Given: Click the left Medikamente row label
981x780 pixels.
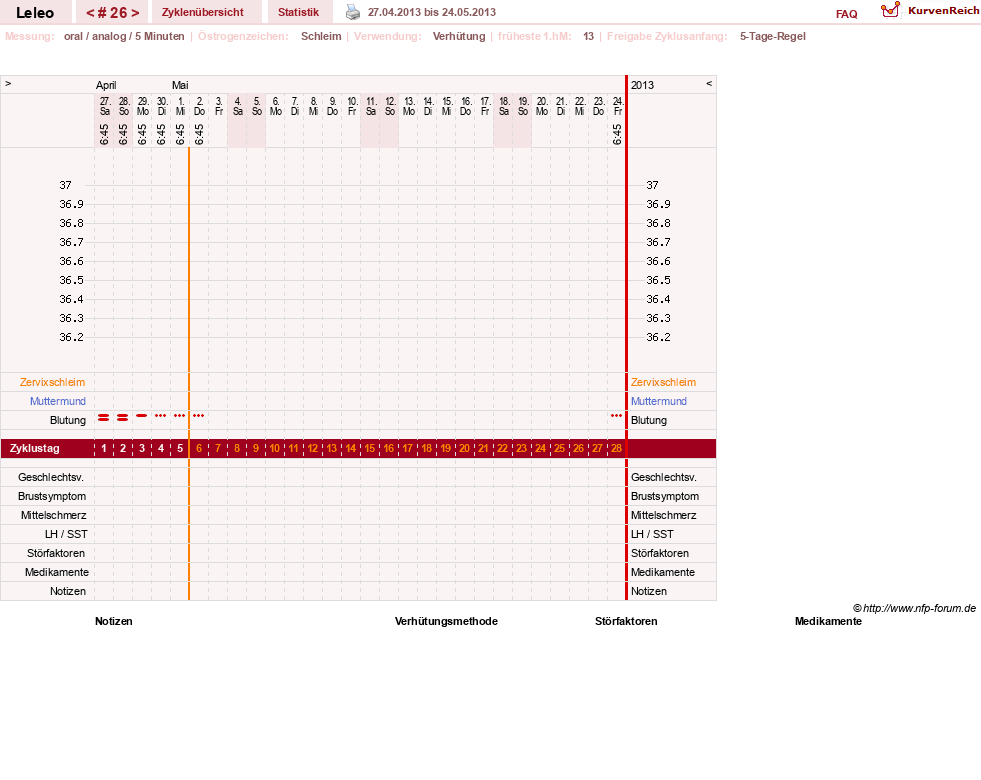Looking at the screenshot, I should [x=57, y=572].
